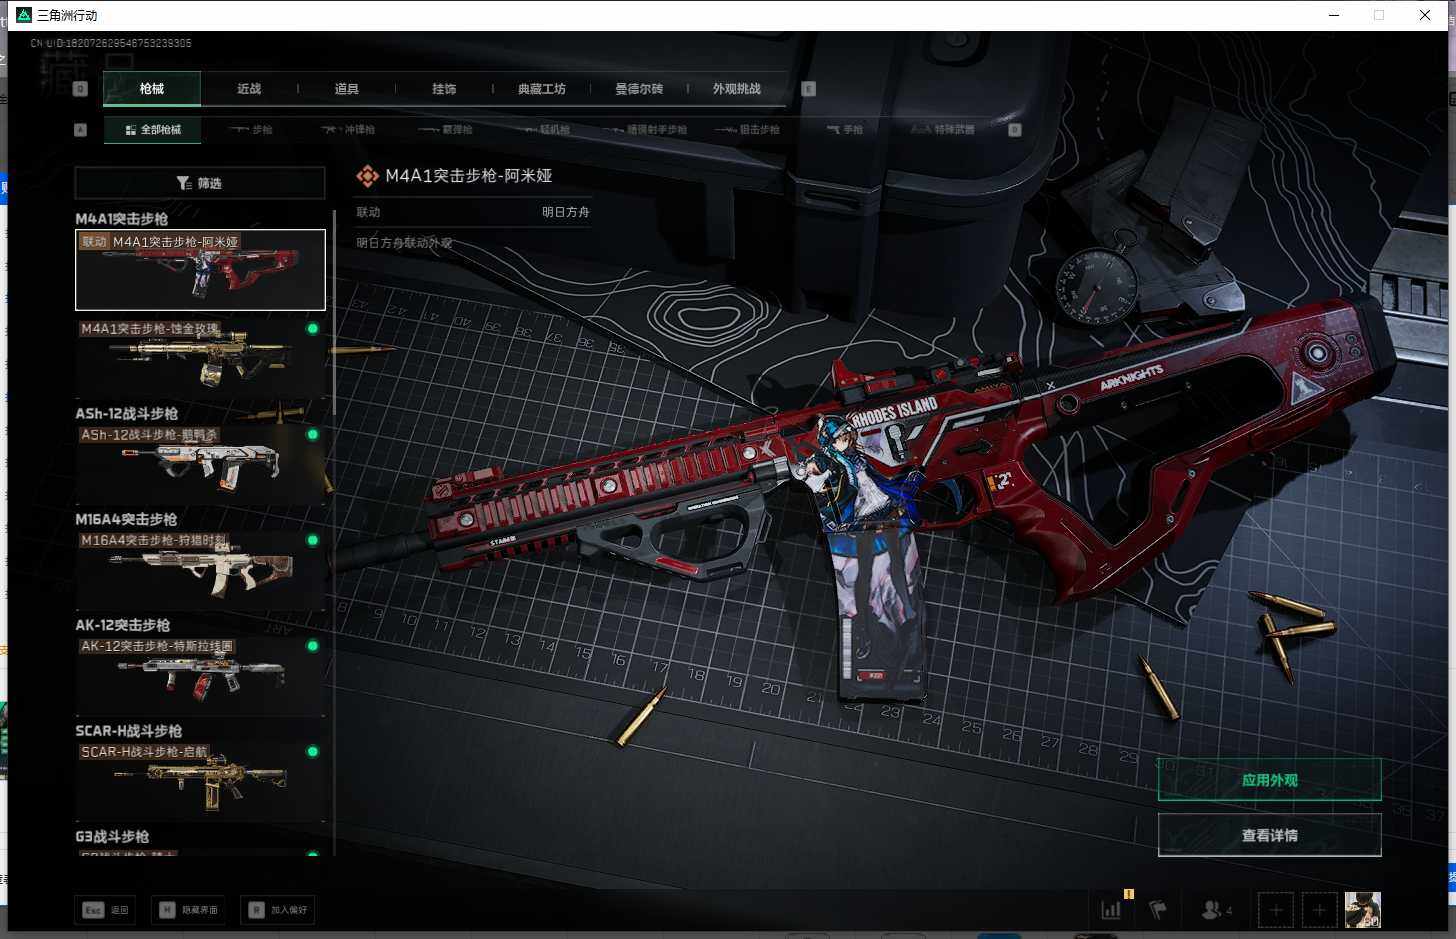Screen dimensions: 1456x939
Task: Click the E next-tab key icon
Action: [x=809, y=89]
